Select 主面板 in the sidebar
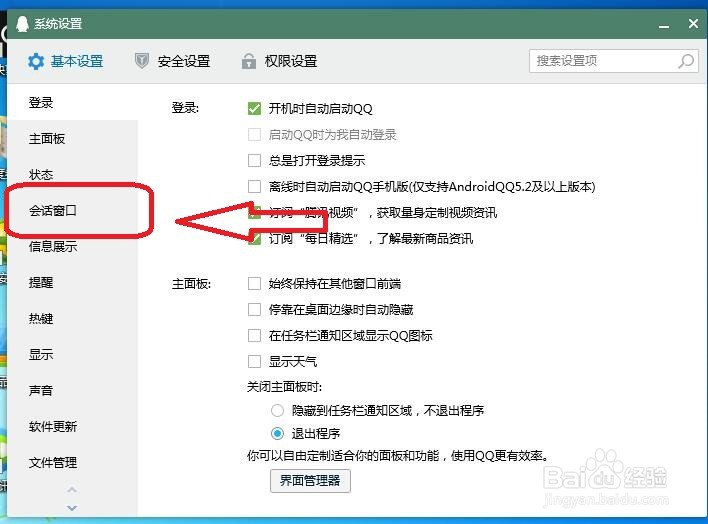The height and width of the screenshot is (524, 708). pos(72,139)
